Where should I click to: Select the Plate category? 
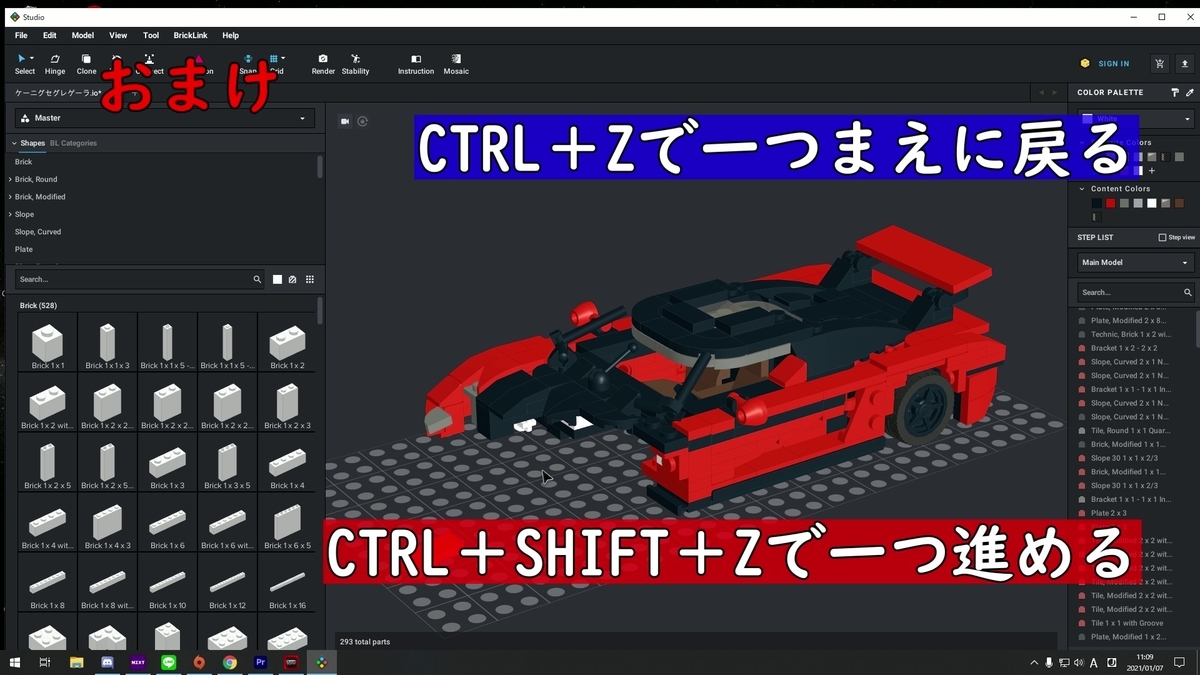[24, 250]
